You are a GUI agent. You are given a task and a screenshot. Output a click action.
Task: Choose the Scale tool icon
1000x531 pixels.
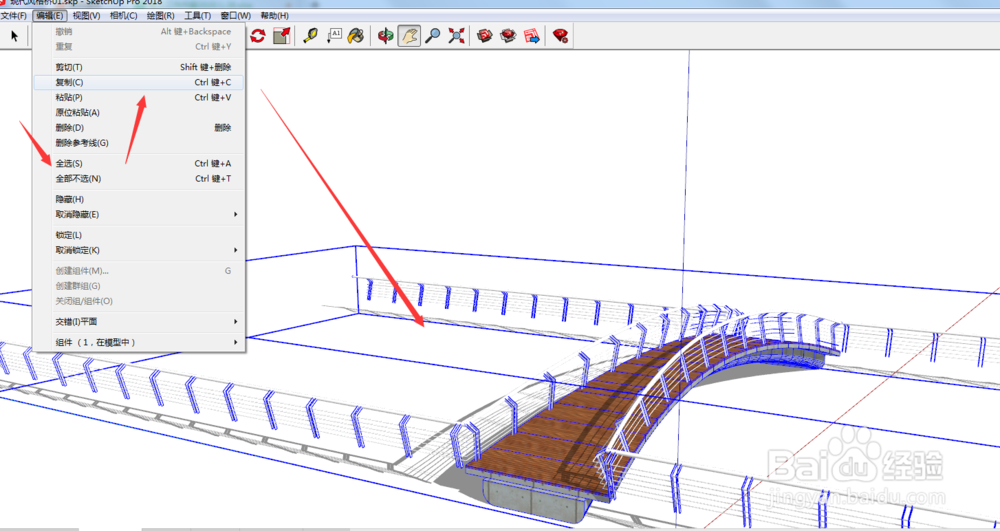click(x=281, y=36)
